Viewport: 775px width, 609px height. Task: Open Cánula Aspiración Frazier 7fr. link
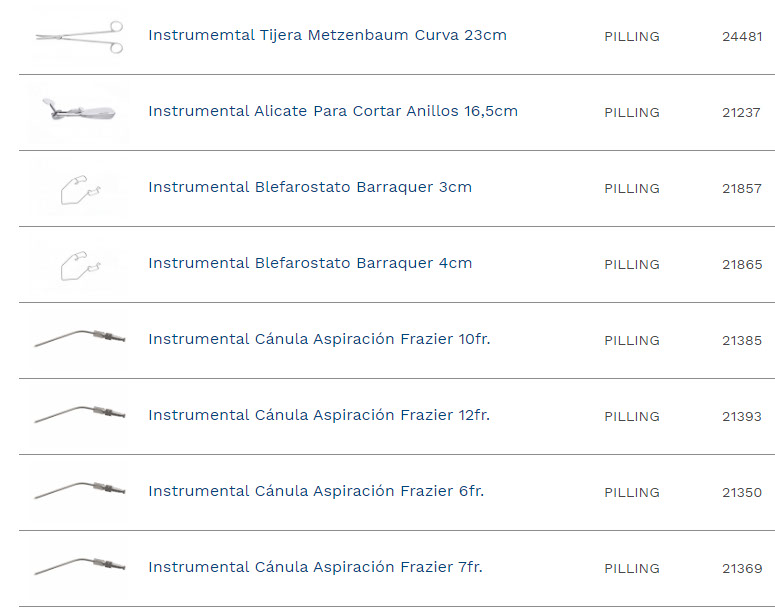[x=315, y=567]
